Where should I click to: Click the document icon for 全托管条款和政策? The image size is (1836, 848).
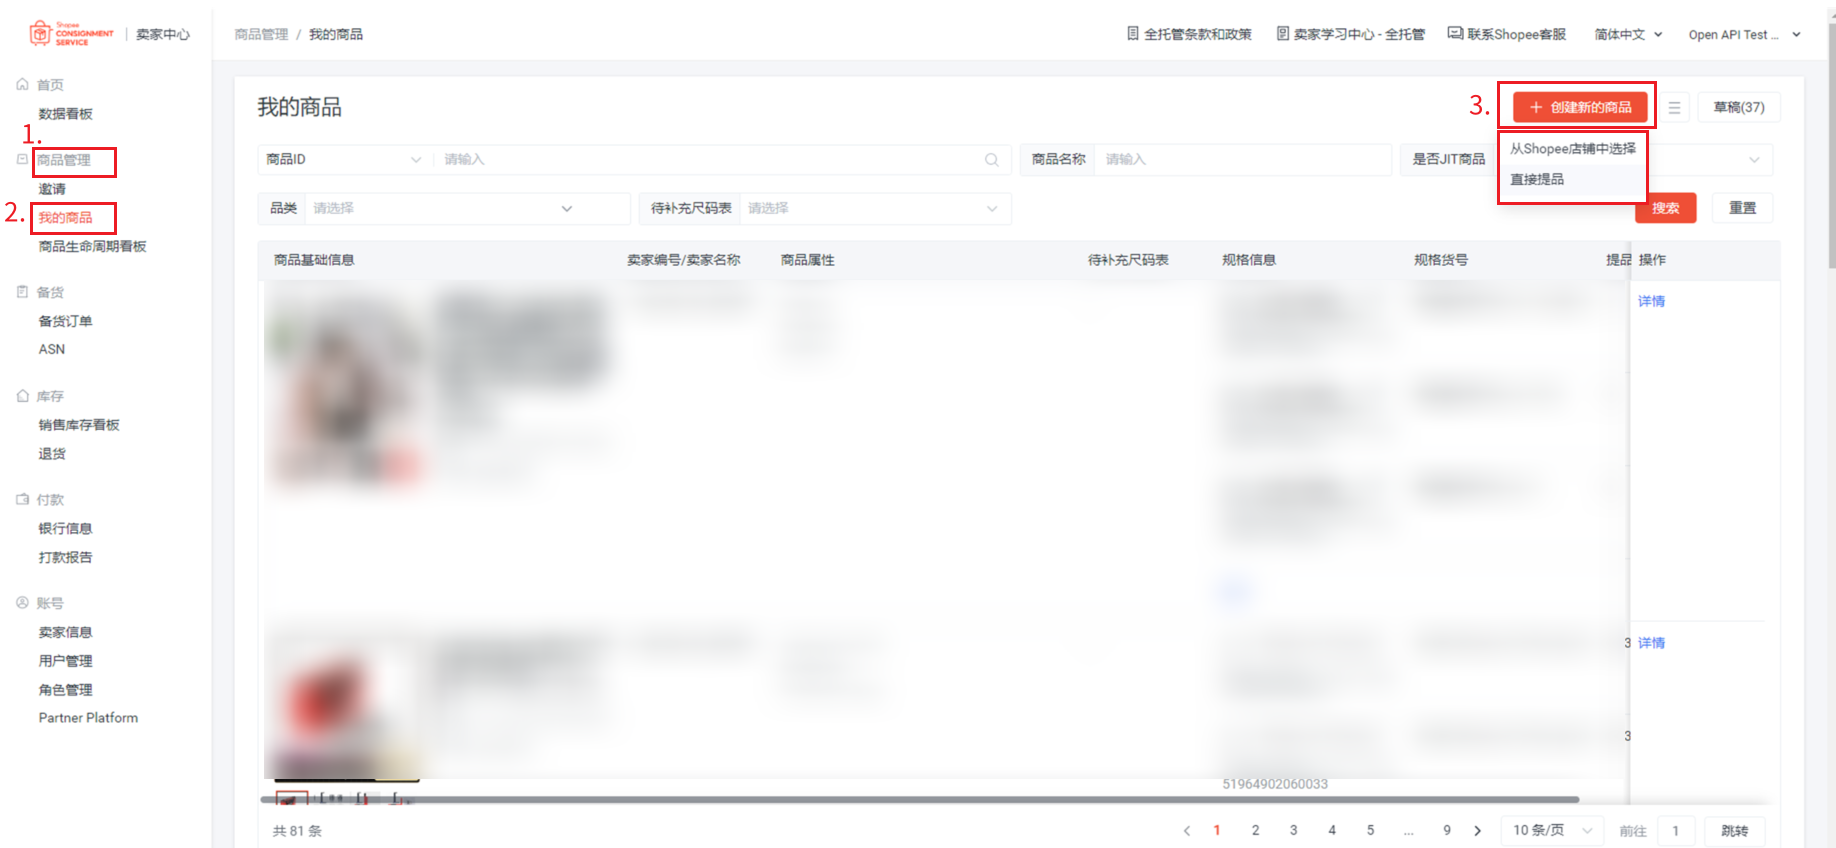pos(1133,33)
